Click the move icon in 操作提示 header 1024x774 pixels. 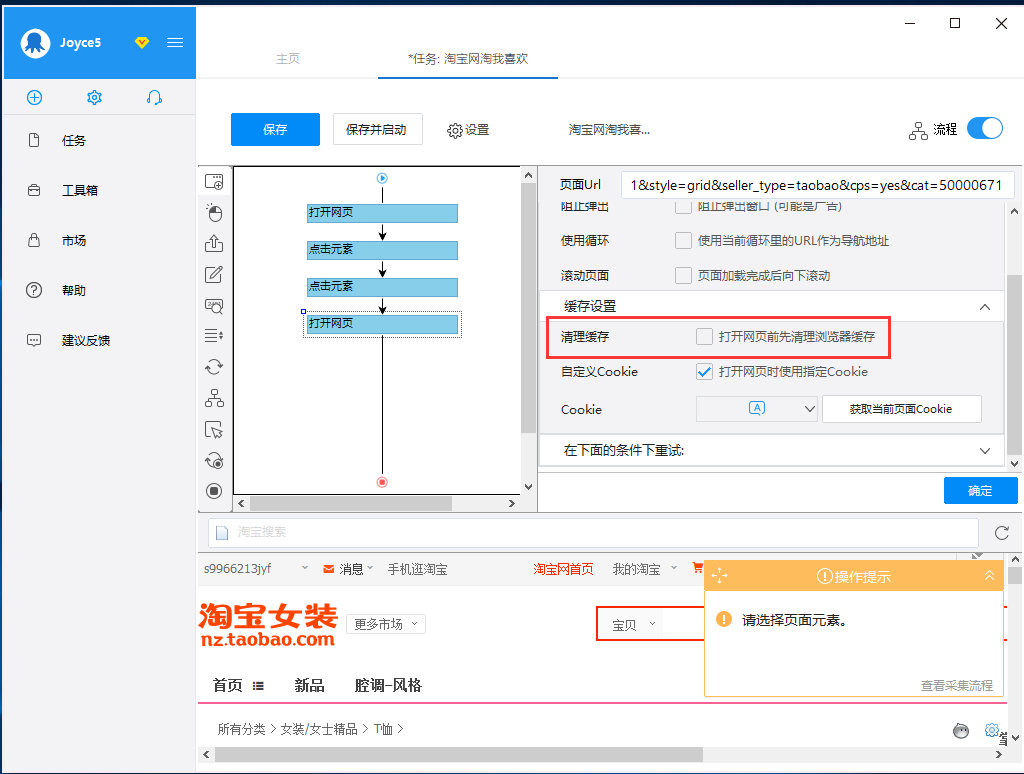pyautogui.click(x=720, y=575)
